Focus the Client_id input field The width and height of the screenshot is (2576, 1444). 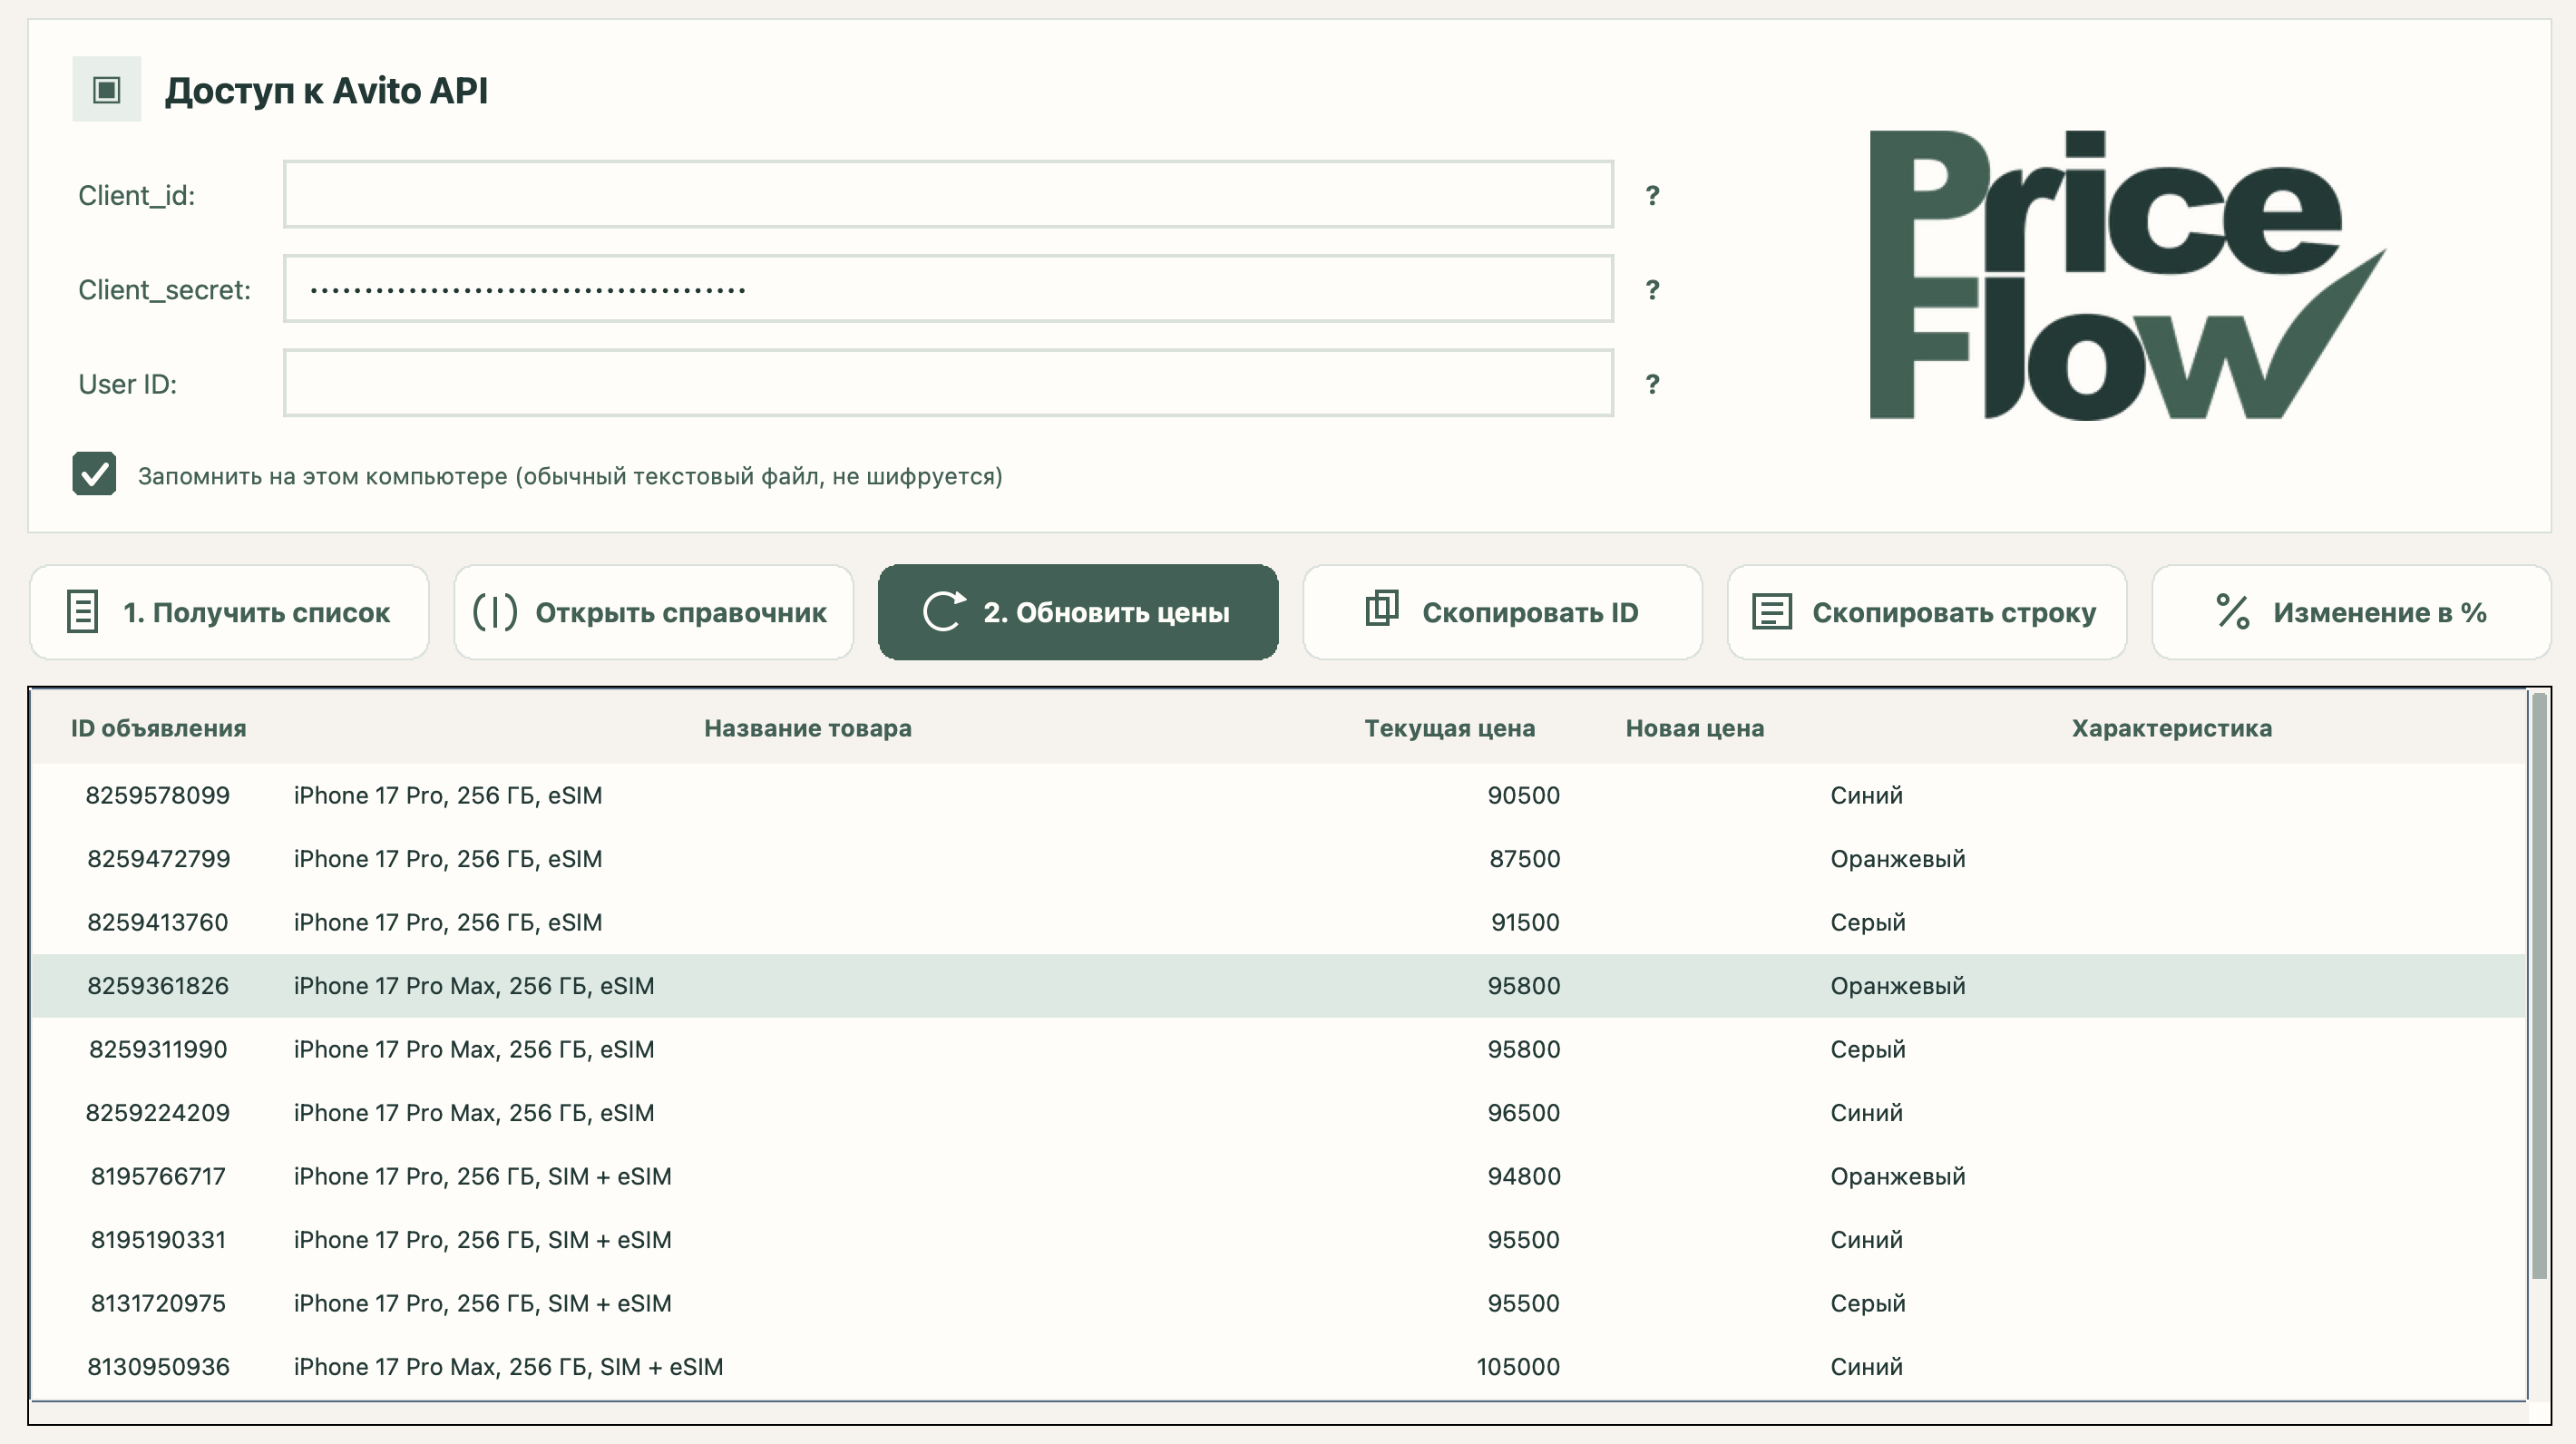[948, 194]
